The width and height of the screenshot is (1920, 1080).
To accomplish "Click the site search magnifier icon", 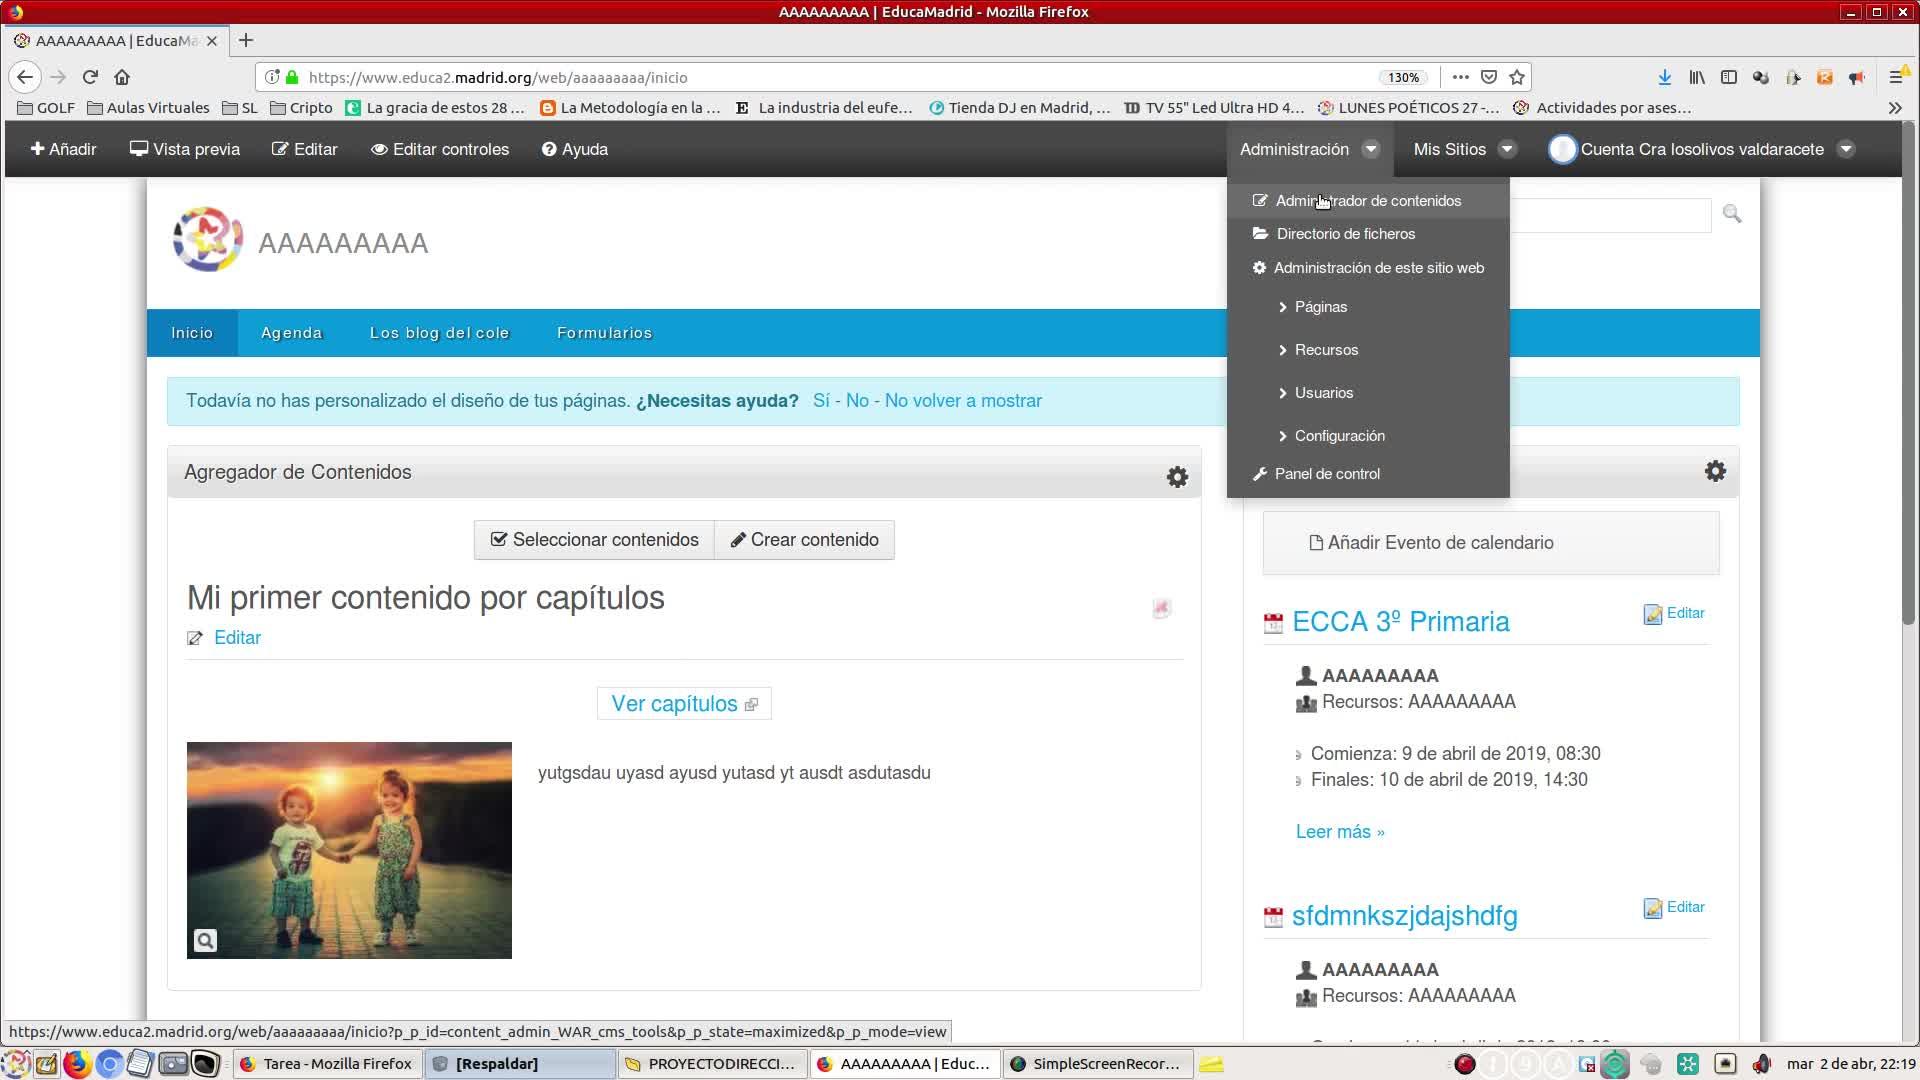I will click(x=1732, y=214).
